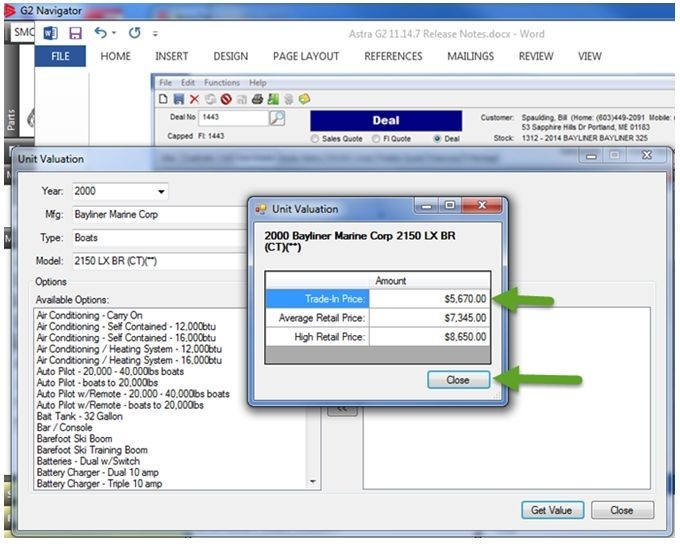Open the HOME ribbon tab
The height and width of the screenshot is (544, 680).
coord(115,56)
